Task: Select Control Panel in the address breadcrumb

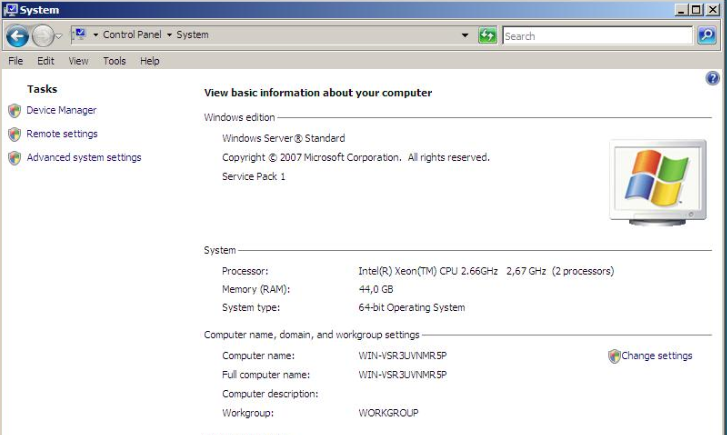Action: [132, 35]
